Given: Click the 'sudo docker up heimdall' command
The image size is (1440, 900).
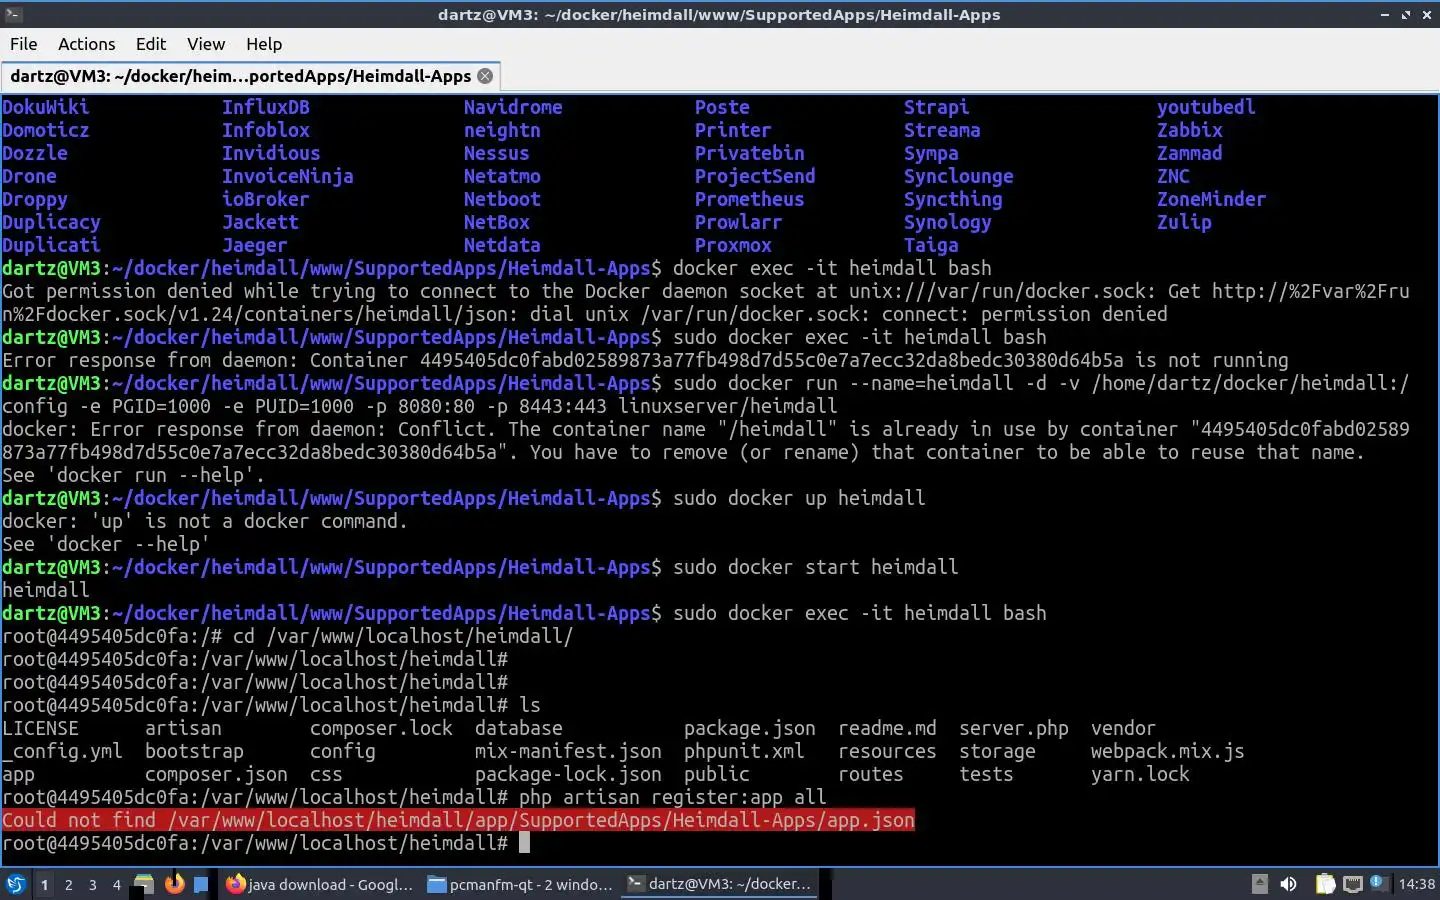Looking at the screenshot, I should coord(799,498).
